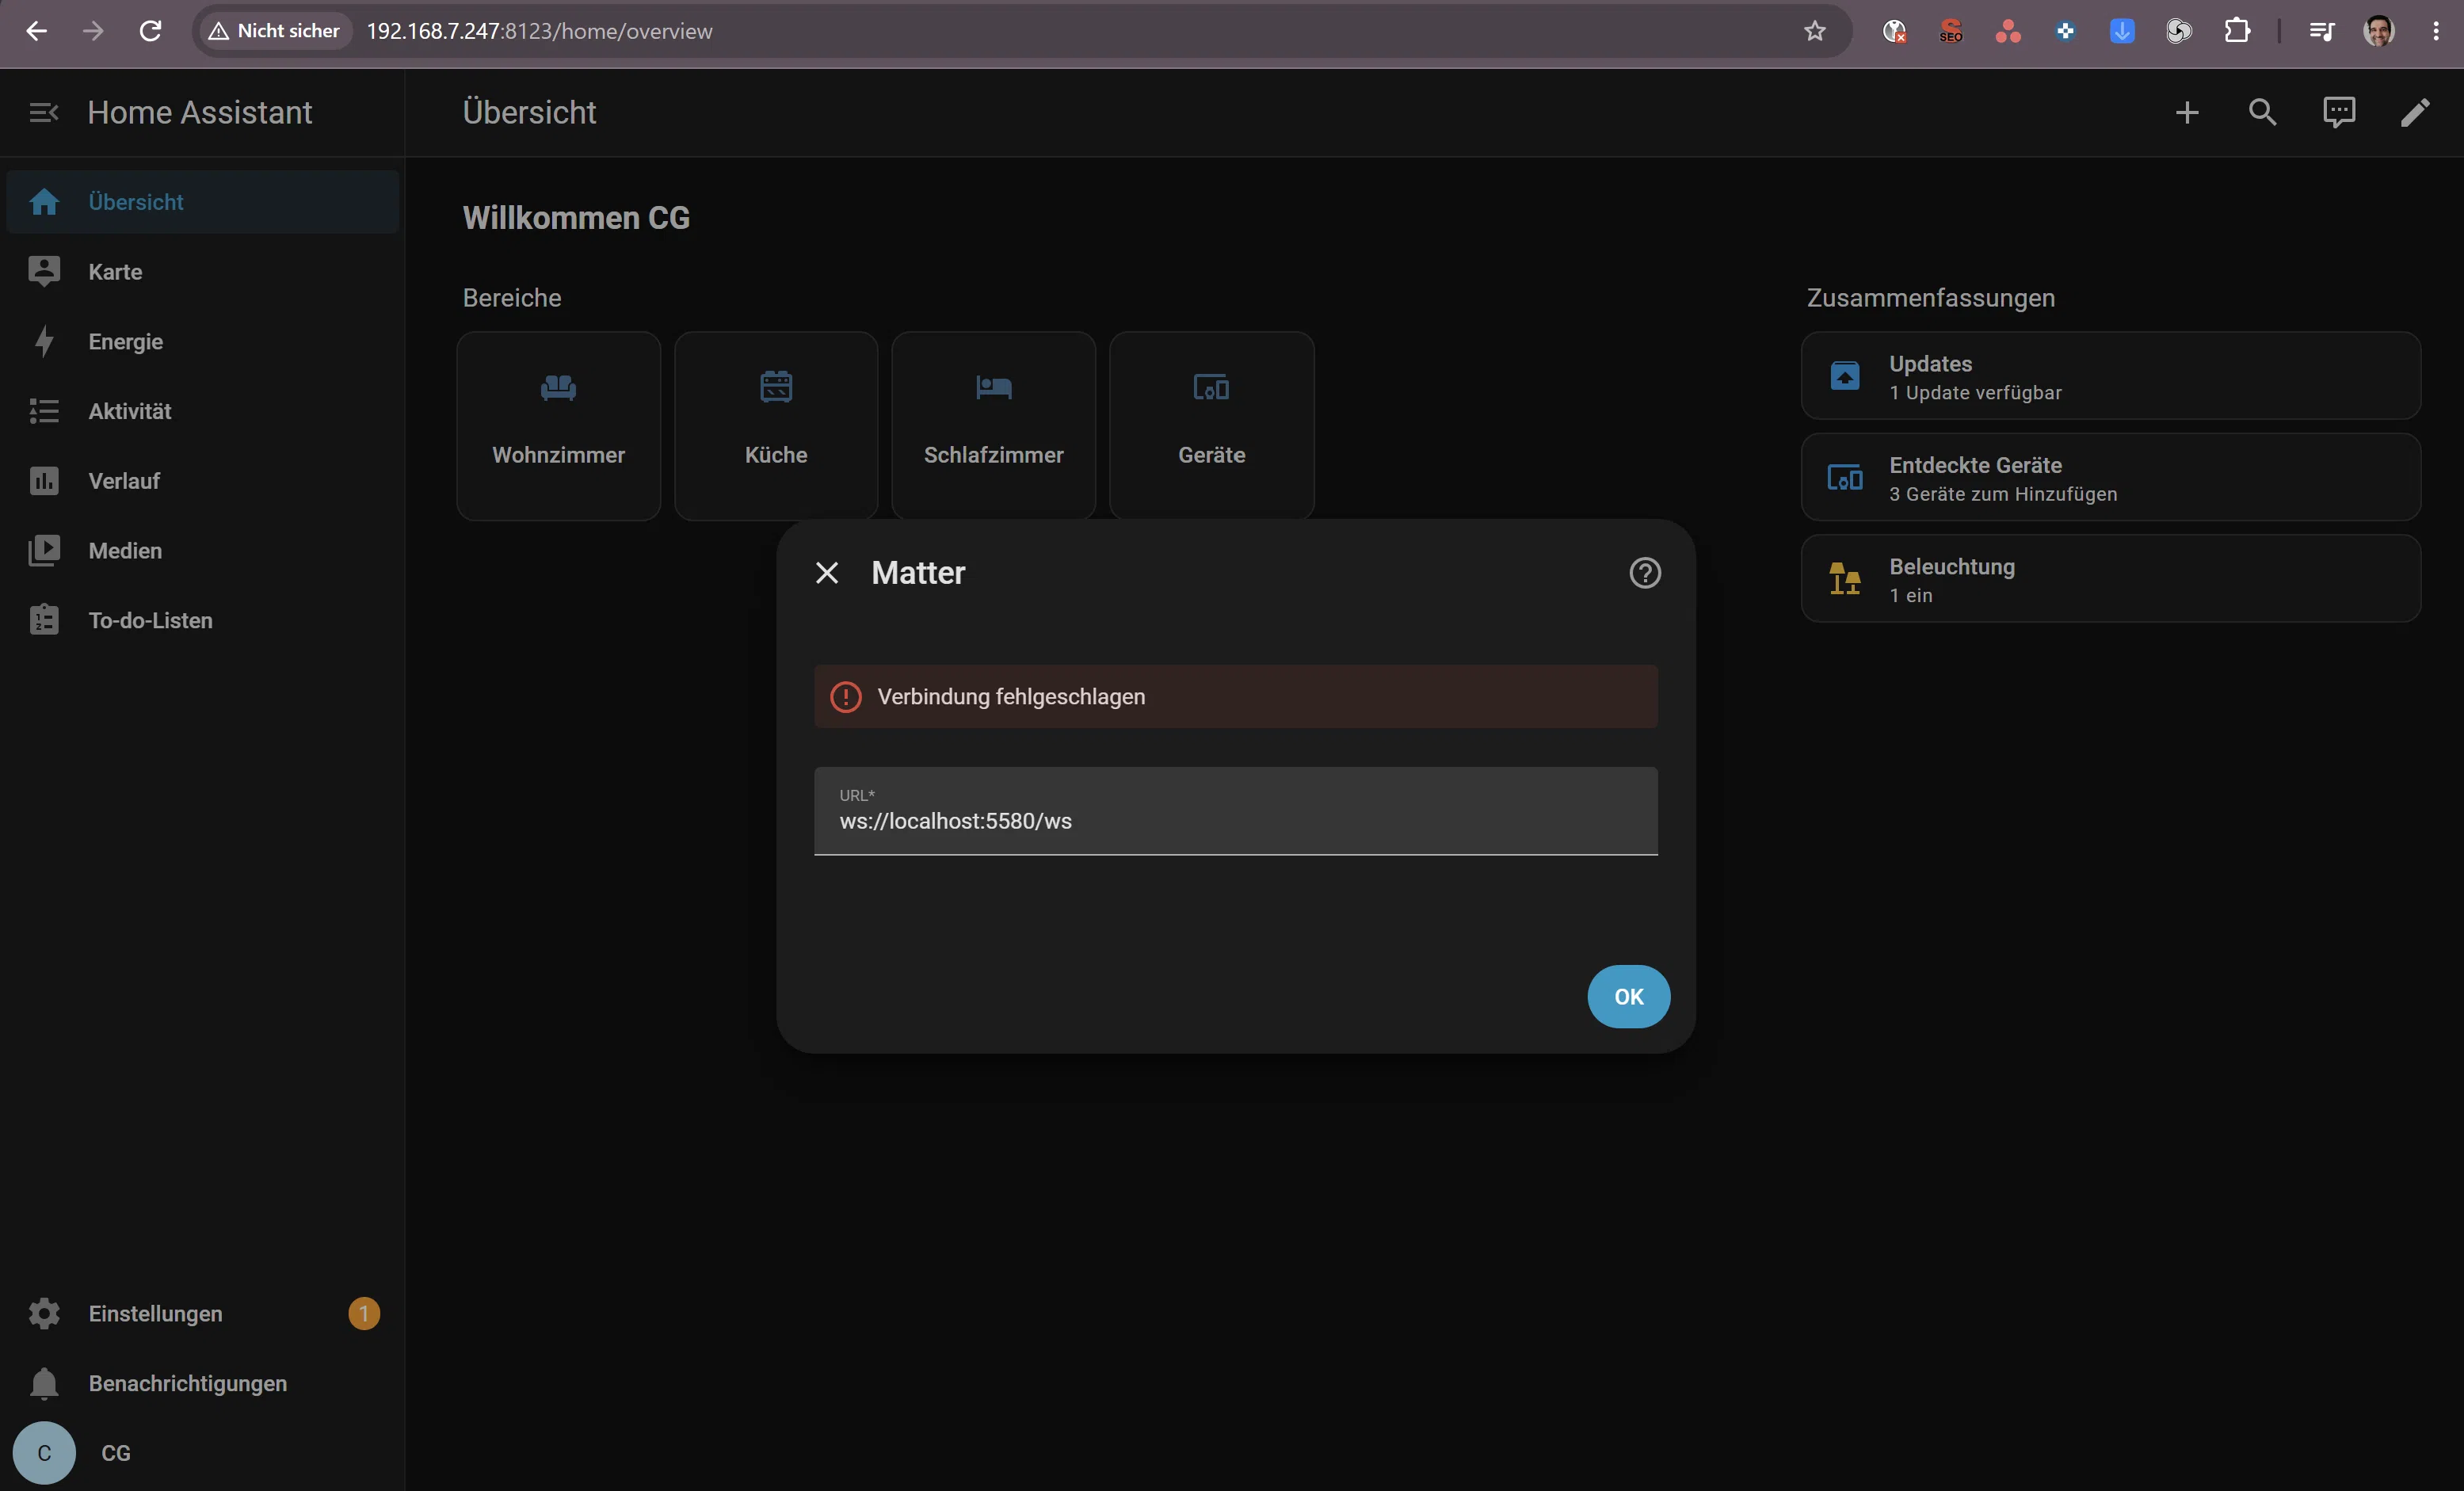Close the Matter dialog
The width and height of the screenshot is (2464, 1491).
(x=827, y=573)
